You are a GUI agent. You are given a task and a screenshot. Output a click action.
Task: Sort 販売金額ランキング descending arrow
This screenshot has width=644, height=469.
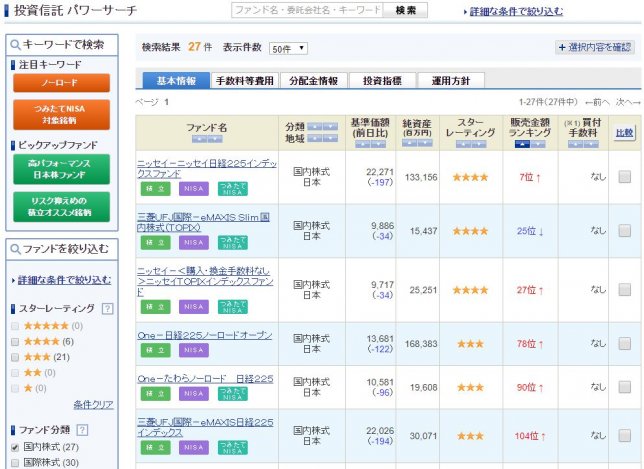(538, 144)
